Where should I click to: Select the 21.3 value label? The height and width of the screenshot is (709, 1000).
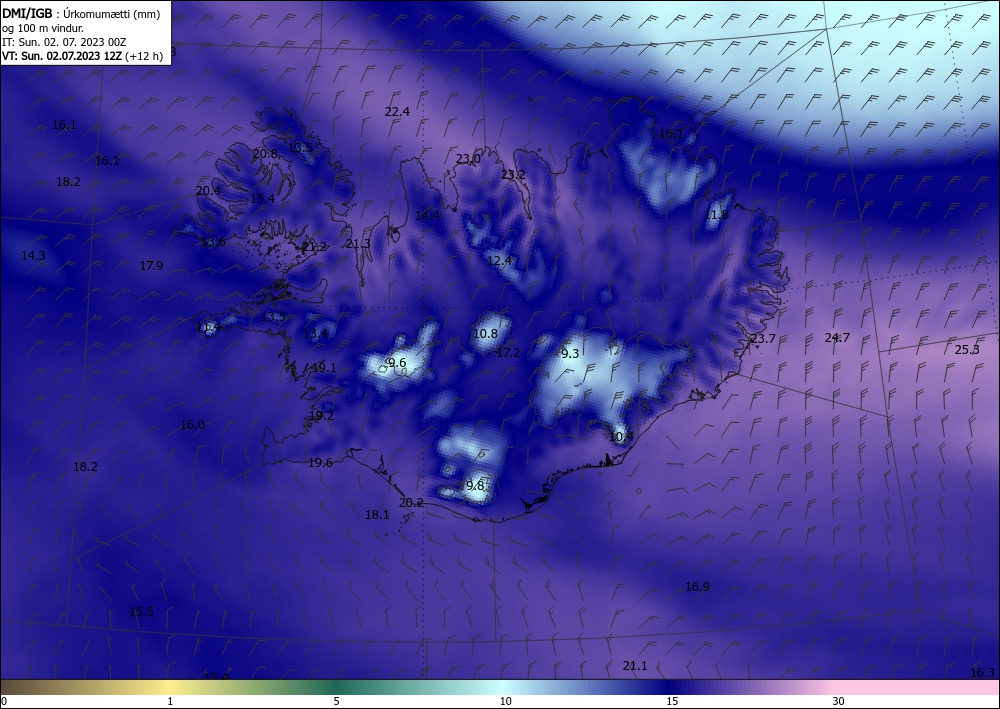tap(358, 244)
